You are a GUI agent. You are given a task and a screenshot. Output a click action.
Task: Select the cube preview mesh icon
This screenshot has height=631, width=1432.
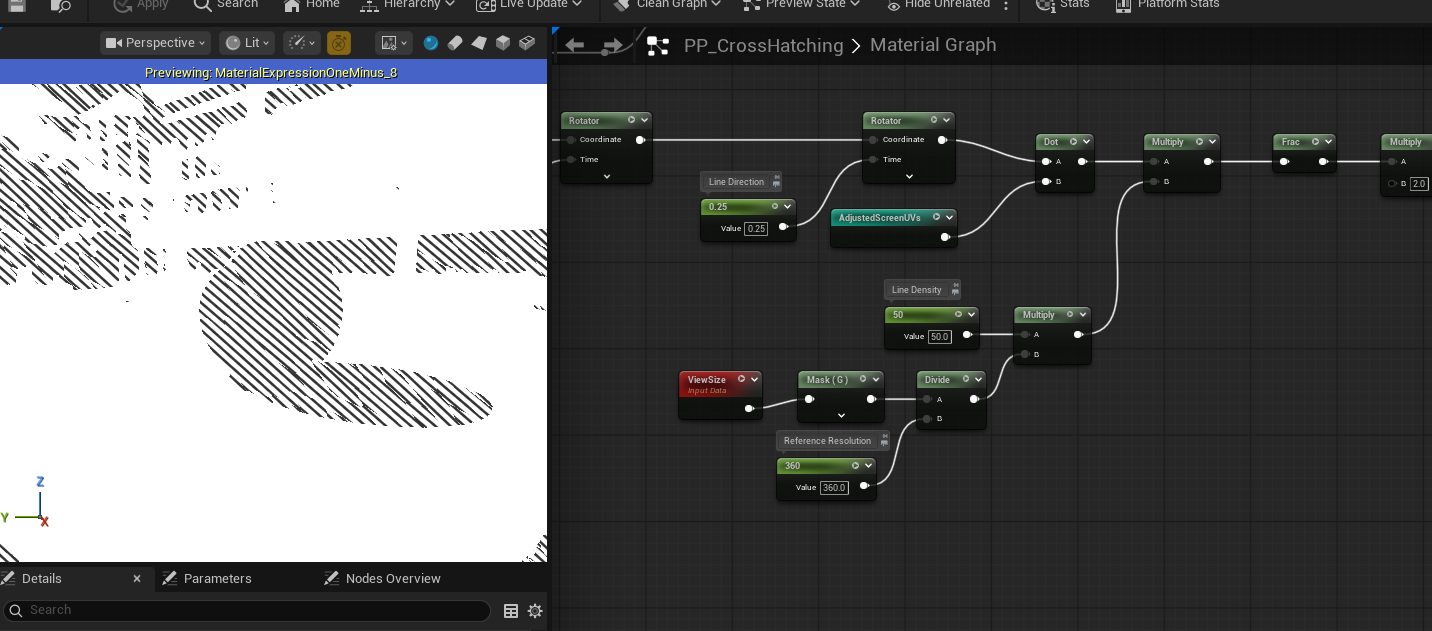point(503,43)
